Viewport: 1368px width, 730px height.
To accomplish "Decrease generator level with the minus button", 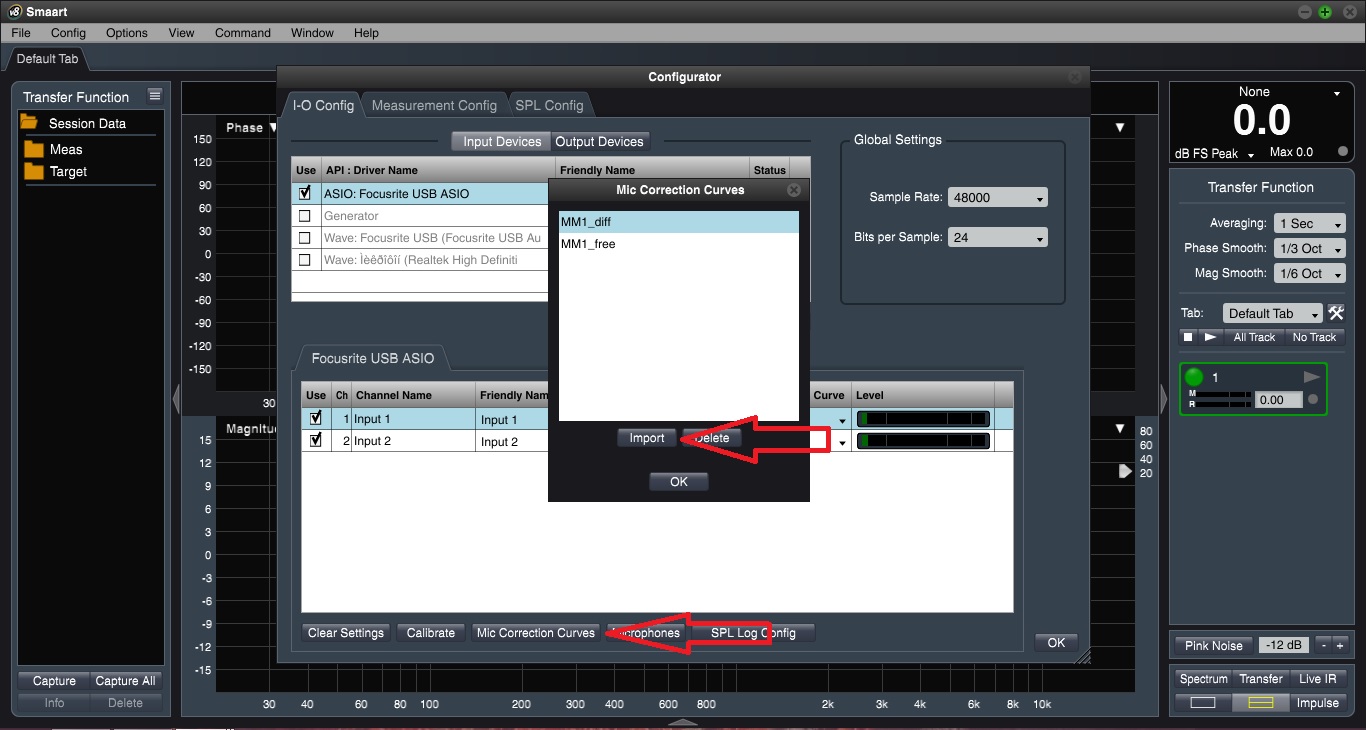I will coord(1322,645).
